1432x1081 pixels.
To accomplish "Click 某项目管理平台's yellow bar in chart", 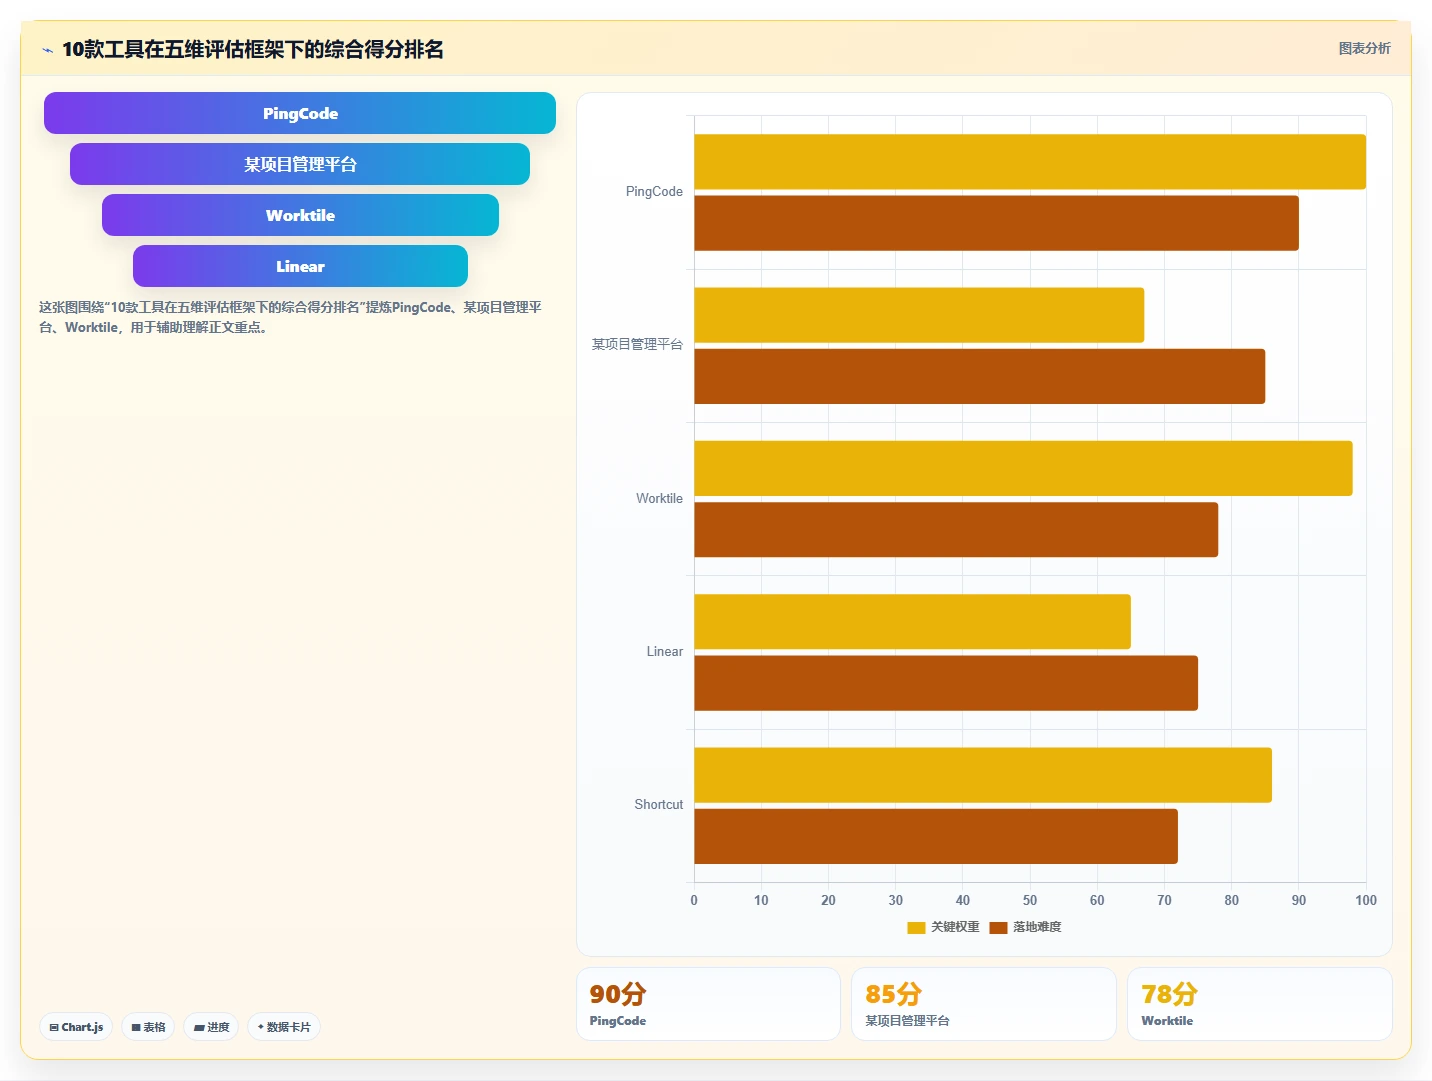I will [x=919, y=315].
